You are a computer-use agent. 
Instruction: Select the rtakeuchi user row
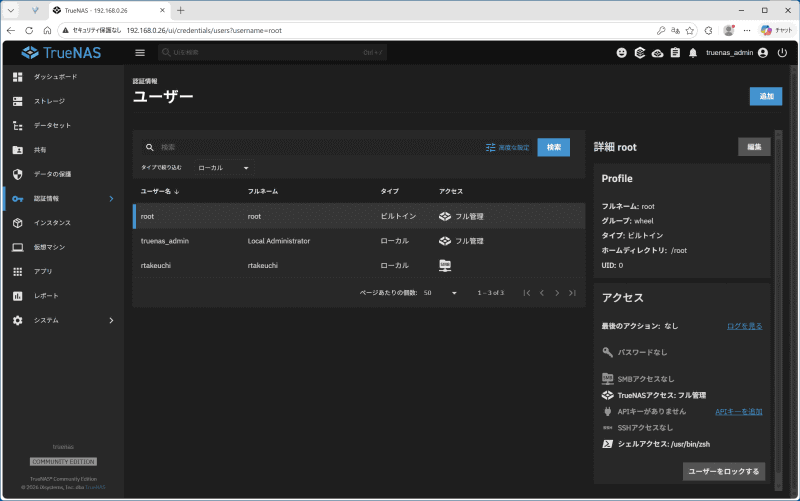point(359,265)
